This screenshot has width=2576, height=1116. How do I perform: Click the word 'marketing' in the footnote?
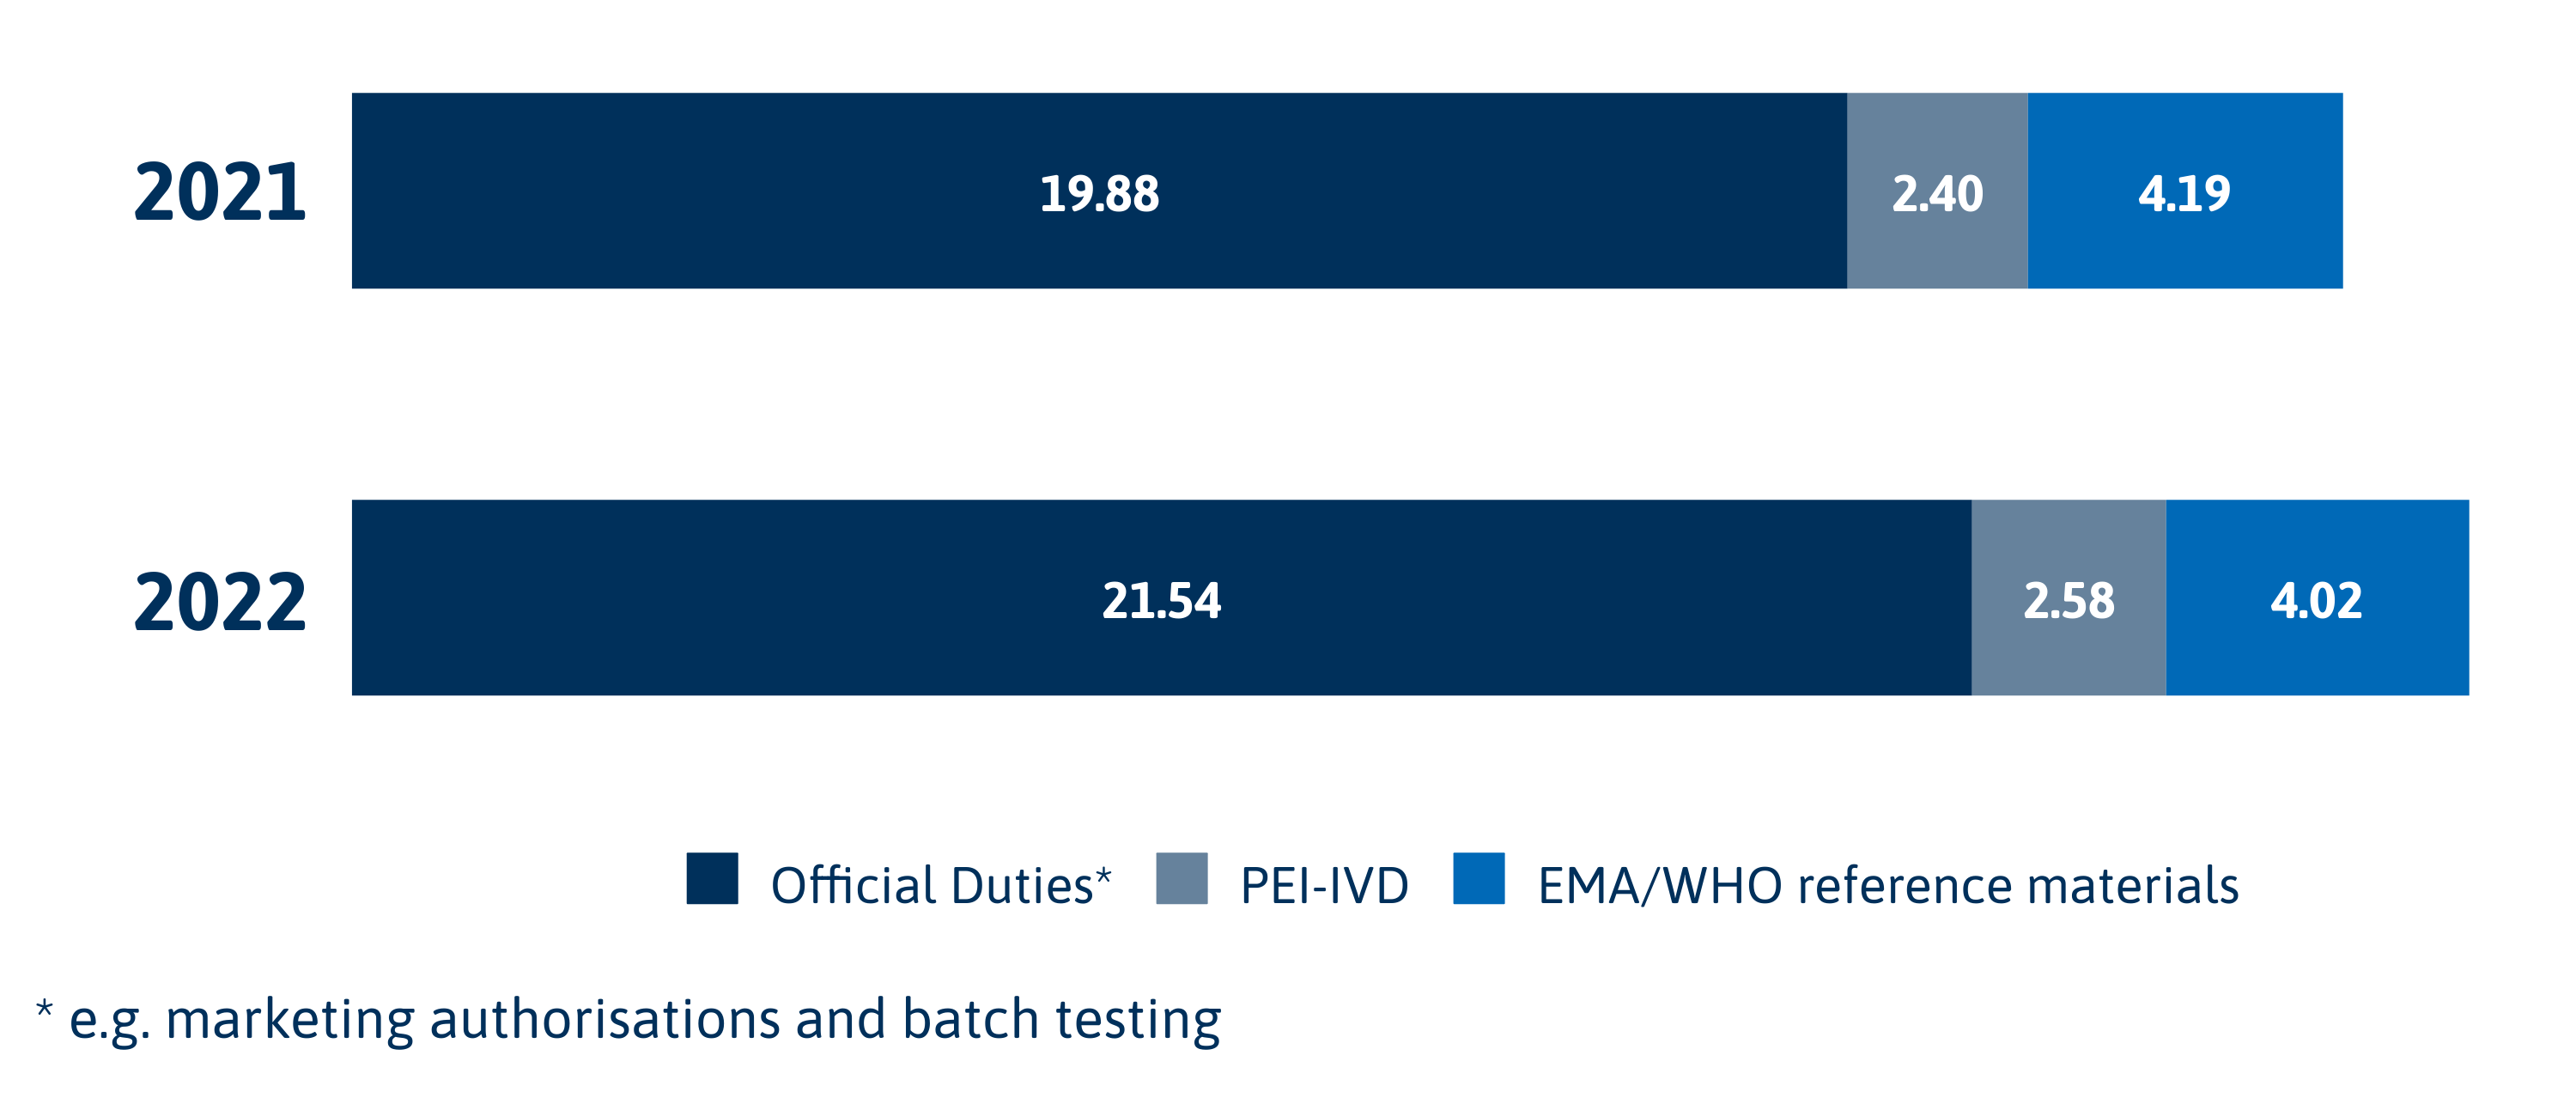point(289,1020)
